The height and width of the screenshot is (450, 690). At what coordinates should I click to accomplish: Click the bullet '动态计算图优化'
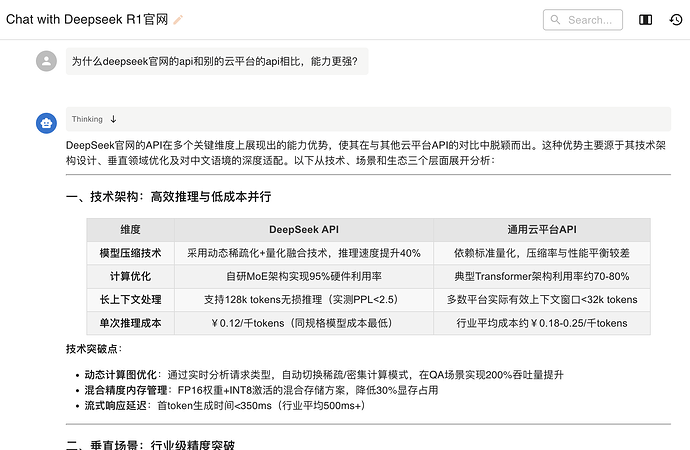point(121,375)
